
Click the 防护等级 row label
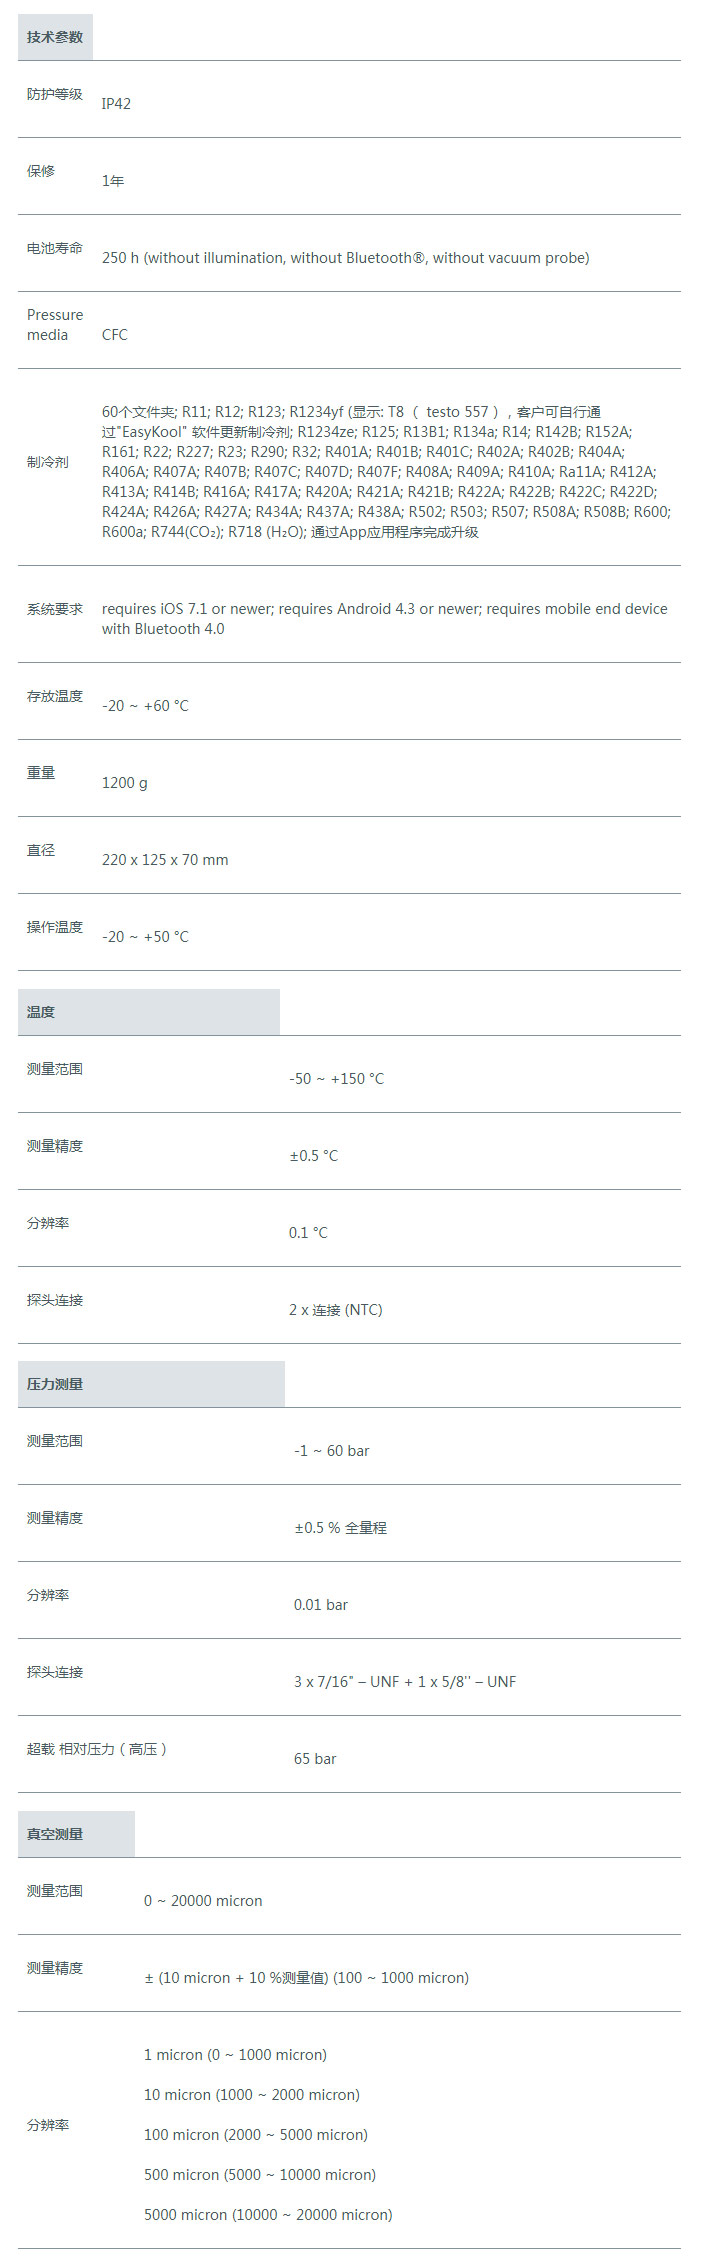(x=55, y=94)
